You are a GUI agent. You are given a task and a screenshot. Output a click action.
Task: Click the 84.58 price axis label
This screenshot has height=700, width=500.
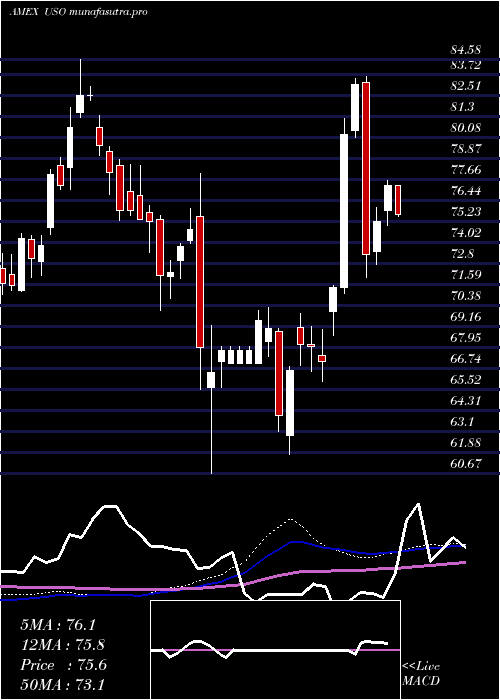pyautogui.click(x=466, y=49)
